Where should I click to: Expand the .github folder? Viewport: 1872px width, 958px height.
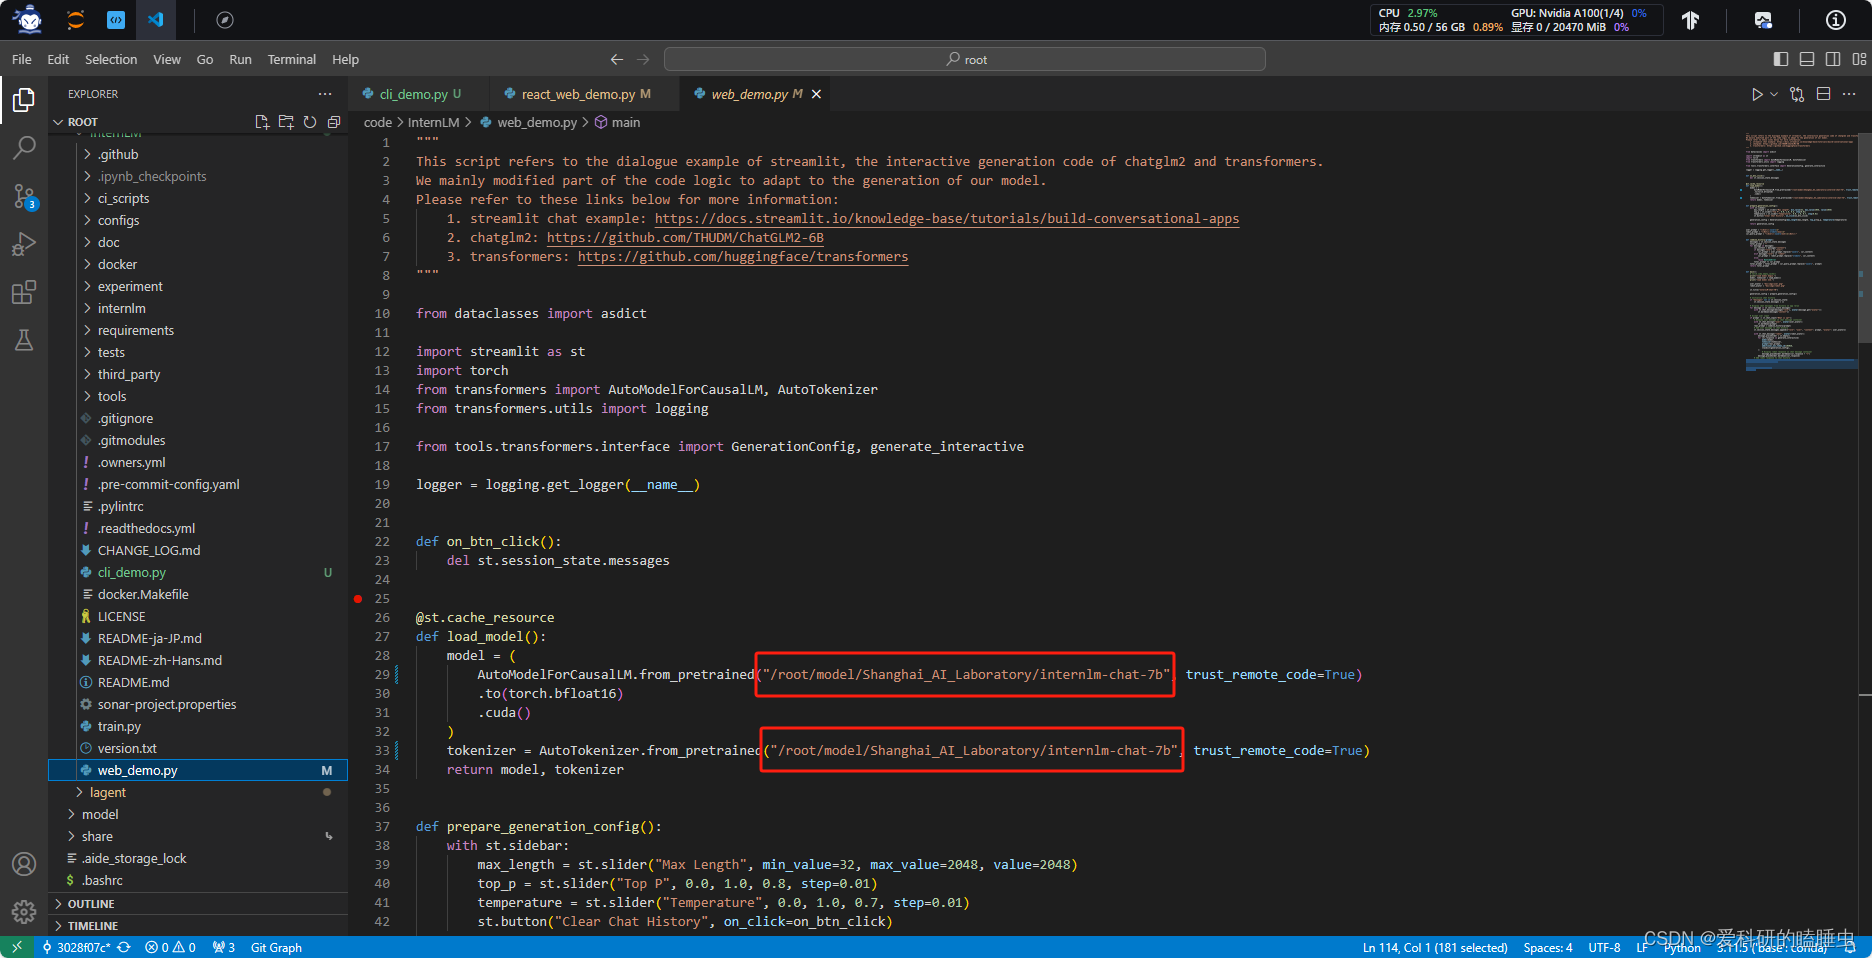click(x=118, y=155)
